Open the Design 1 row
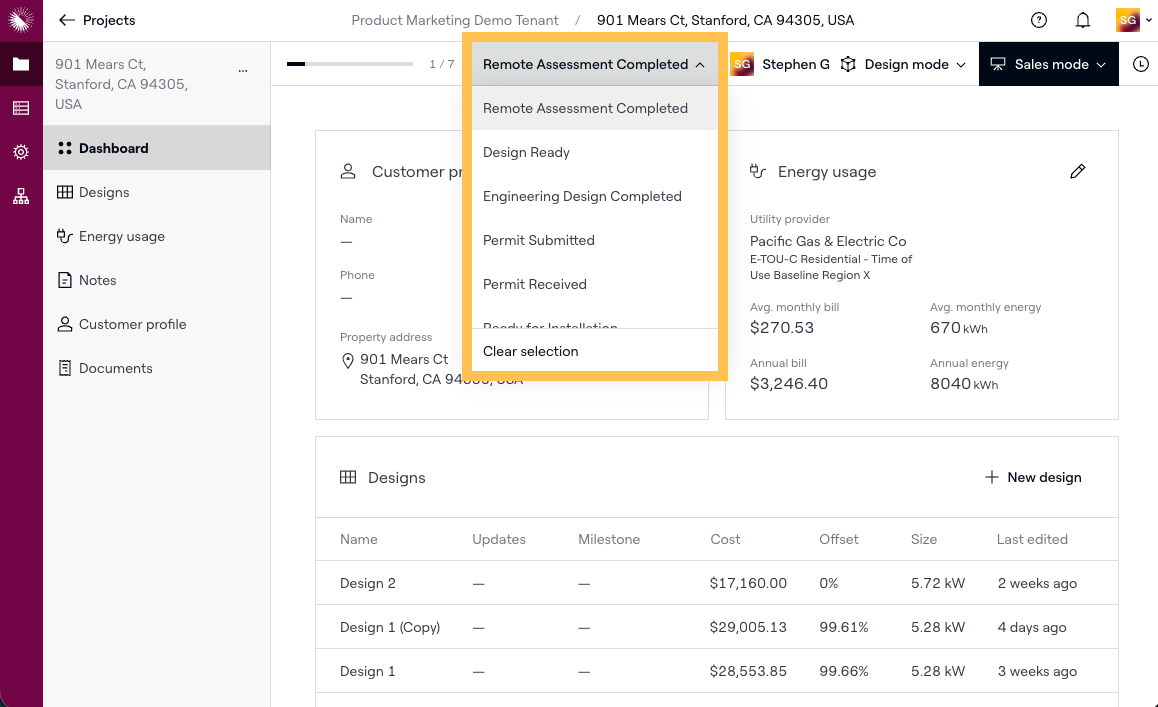The width and height of the screenshot is (1158, 707). pos(716,671)
